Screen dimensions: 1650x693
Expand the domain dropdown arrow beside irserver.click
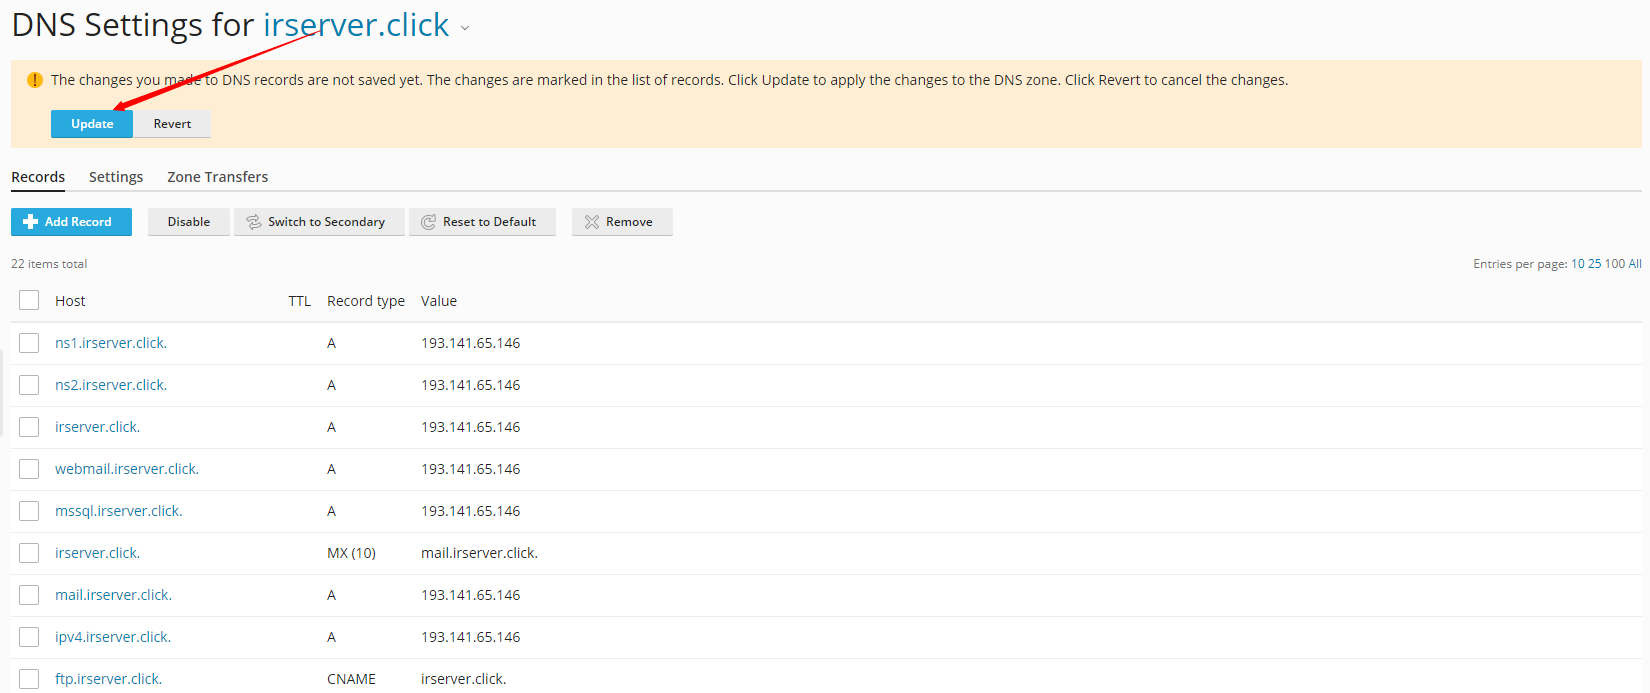(x=465, y=29)
